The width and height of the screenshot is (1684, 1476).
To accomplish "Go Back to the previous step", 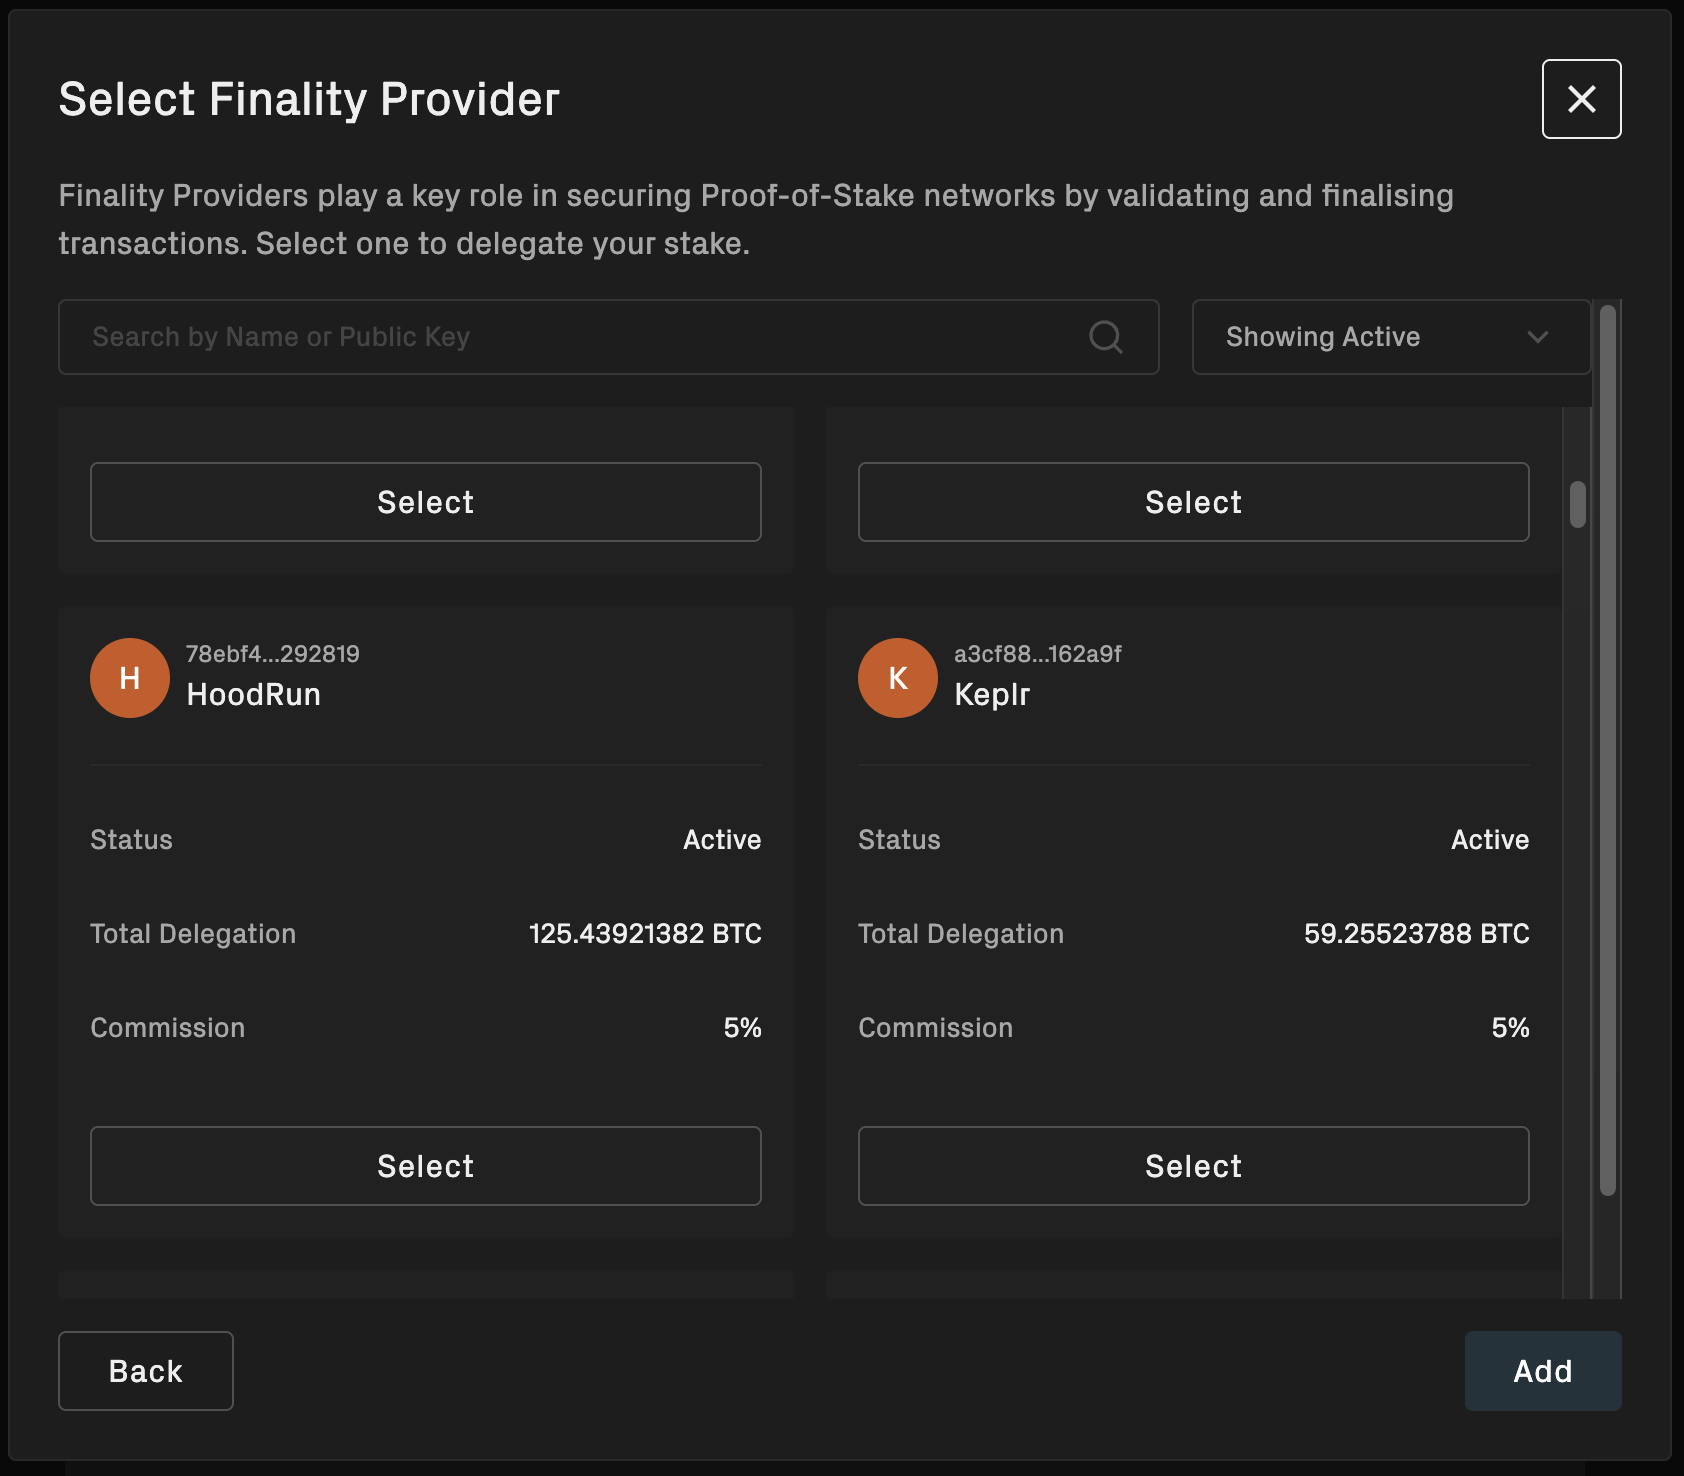I will [x=145, y=1371].
